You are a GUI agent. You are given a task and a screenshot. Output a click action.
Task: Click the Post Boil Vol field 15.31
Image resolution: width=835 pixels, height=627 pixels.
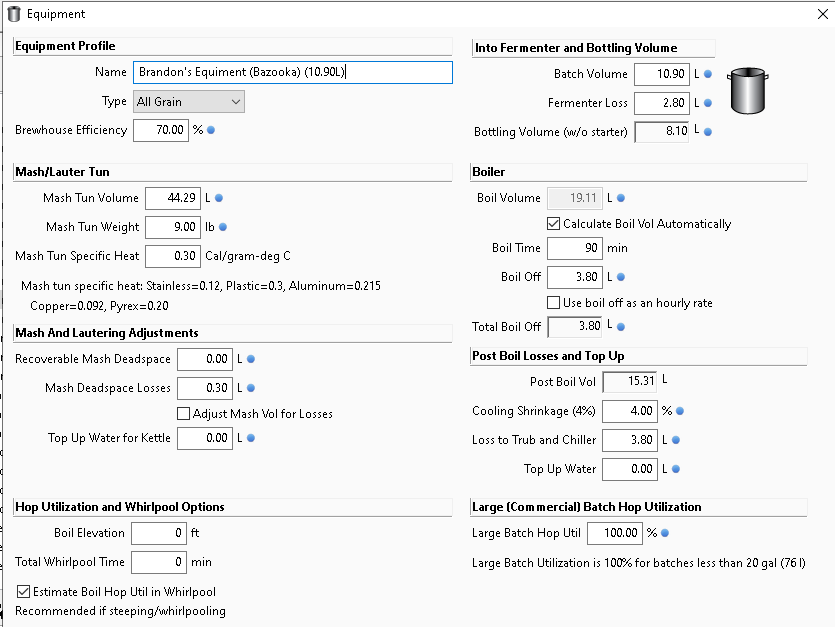coord(630,381)
